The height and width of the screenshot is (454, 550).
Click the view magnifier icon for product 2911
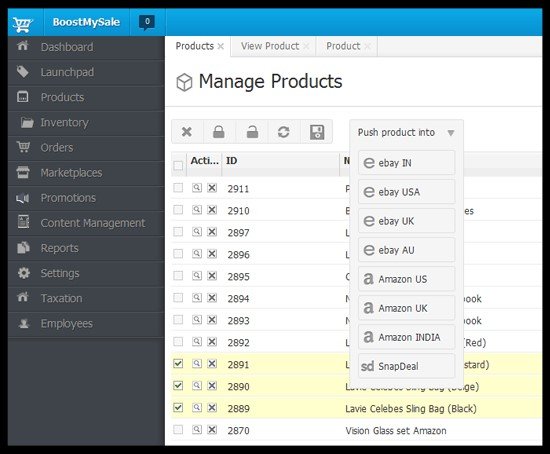(197, 188)
